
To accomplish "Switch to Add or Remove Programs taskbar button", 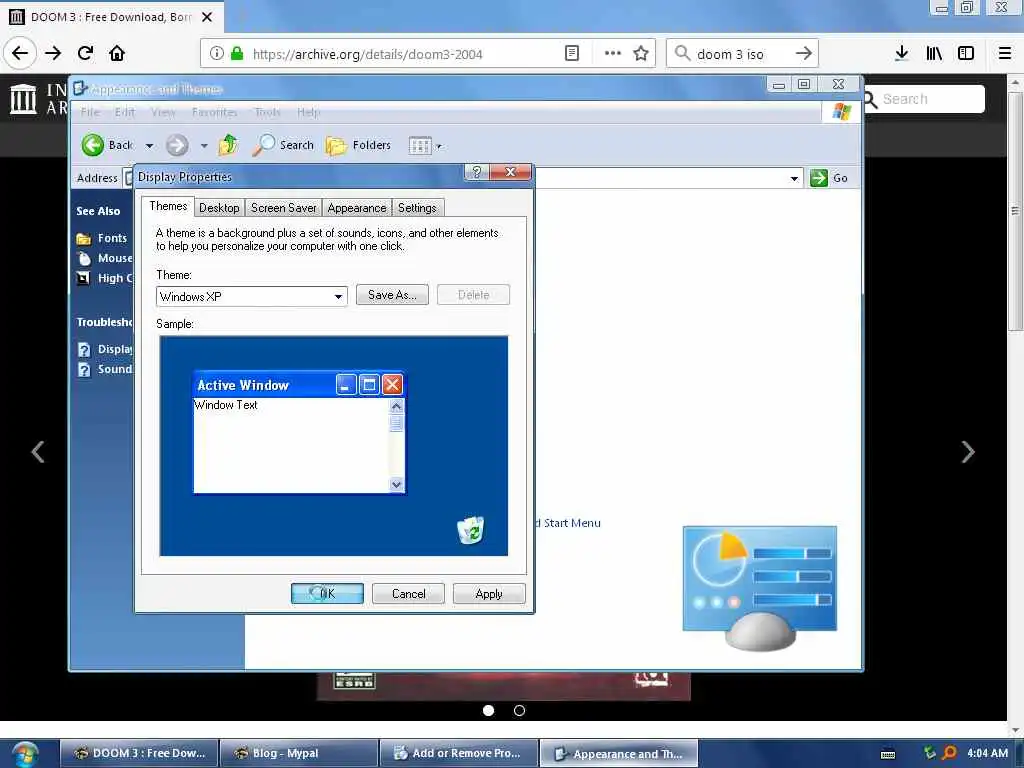I will coord(458,754).
